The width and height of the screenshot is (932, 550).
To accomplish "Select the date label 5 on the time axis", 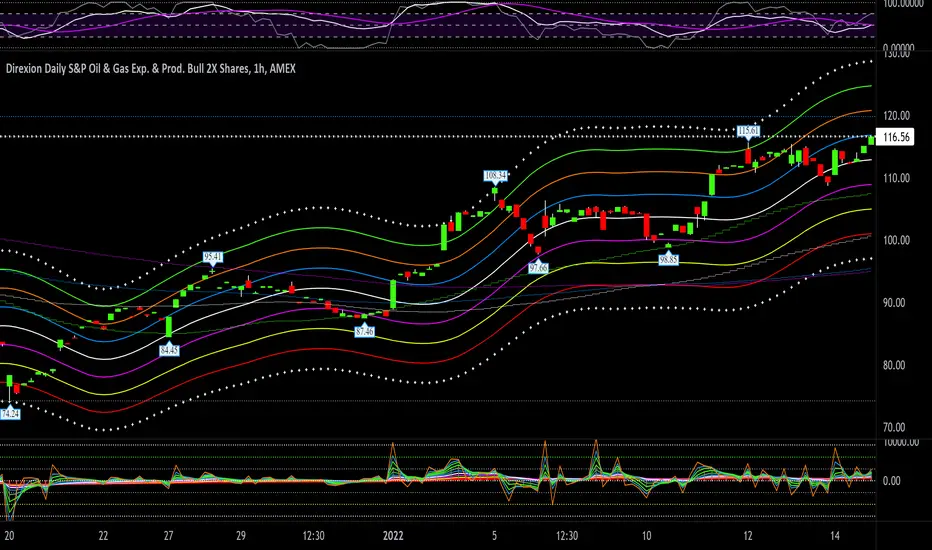I will (495, 536).
